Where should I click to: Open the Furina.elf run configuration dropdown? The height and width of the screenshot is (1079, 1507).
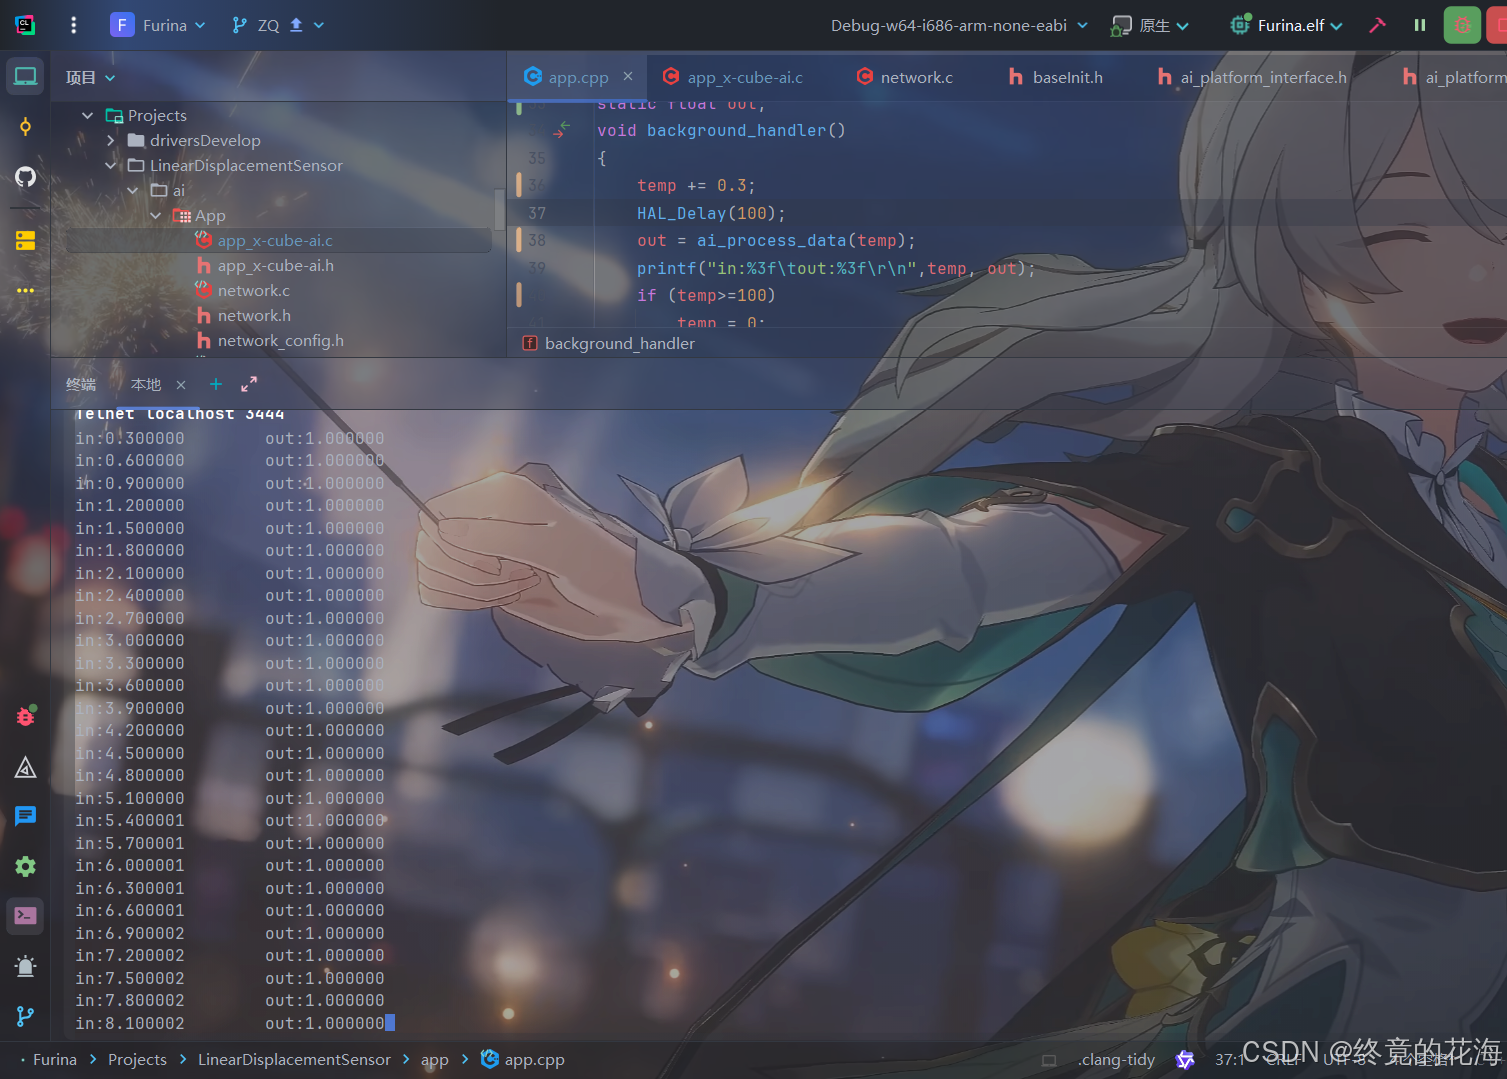click(1288, 25)
